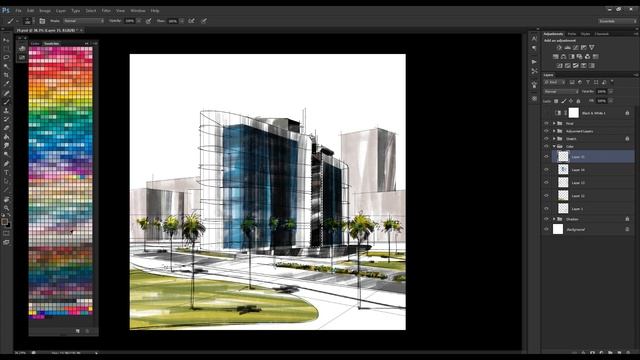Image resolution: width=640 pixels, height=360 pixels.
Task: Open the layer blend mode dropdown
Action: tap(560, 91)
